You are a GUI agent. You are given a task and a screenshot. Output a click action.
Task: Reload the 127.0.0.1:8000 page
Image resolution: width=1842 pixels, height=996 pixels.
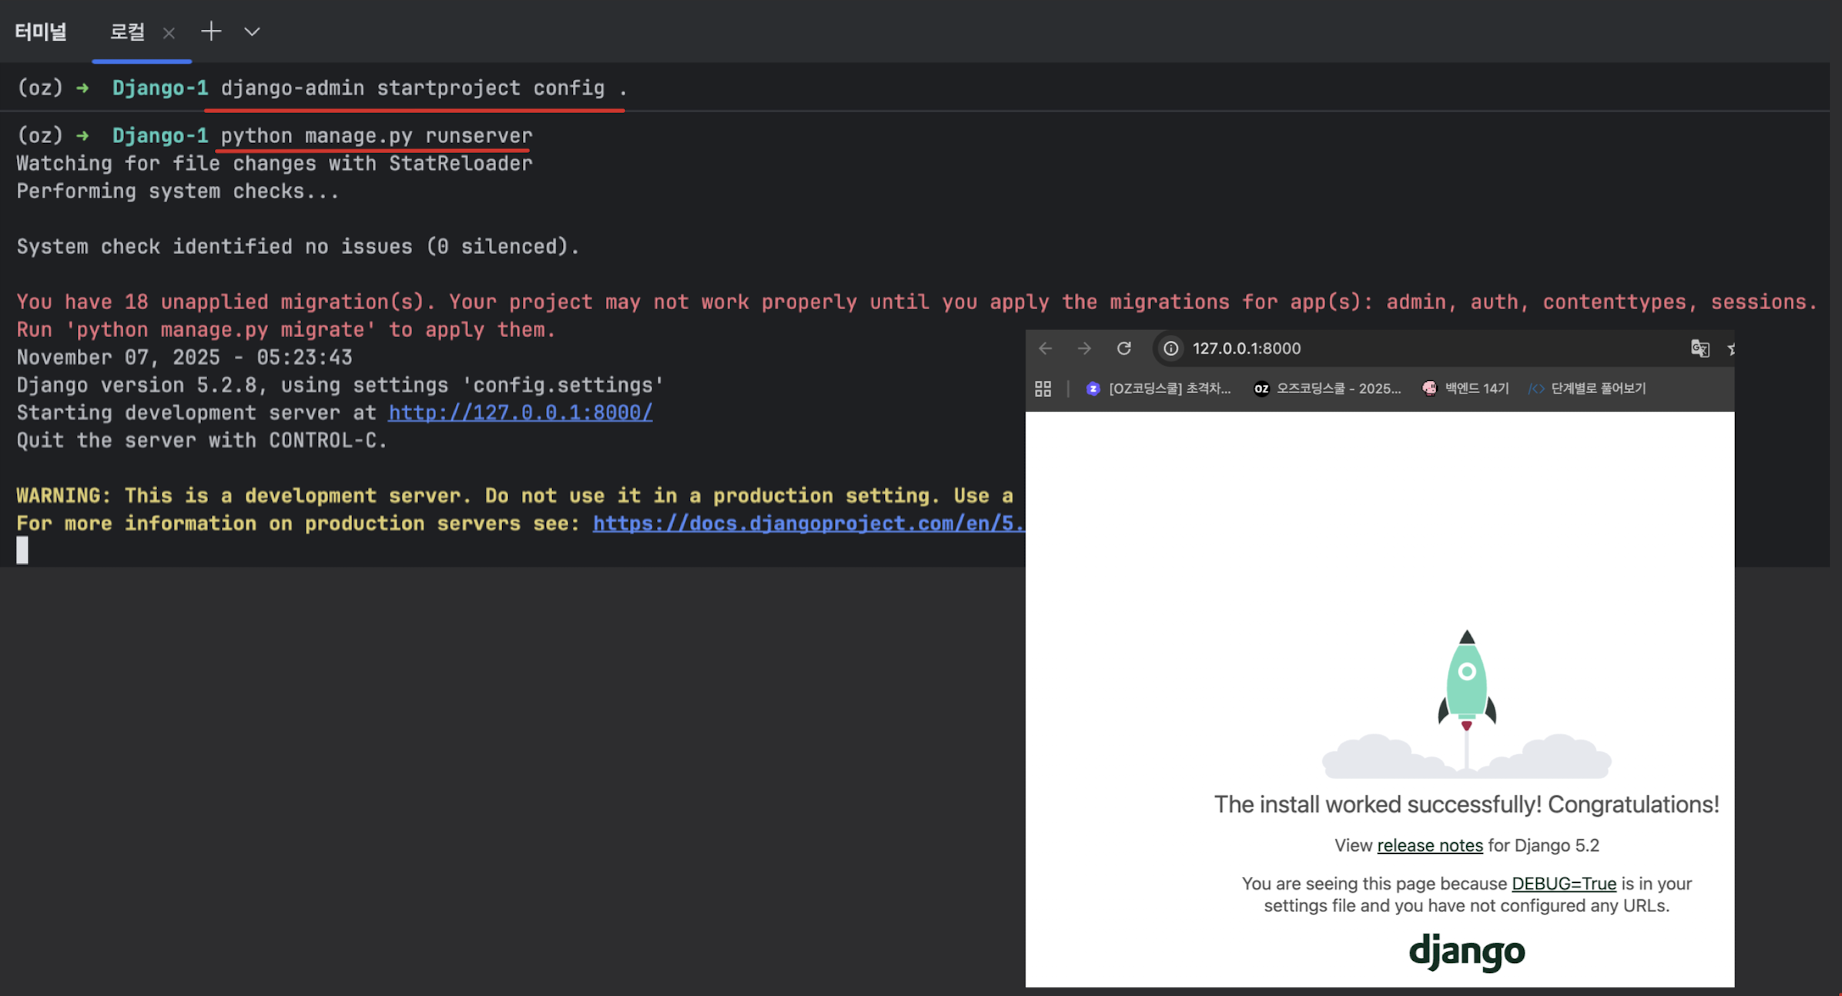tap(1124, 348)
